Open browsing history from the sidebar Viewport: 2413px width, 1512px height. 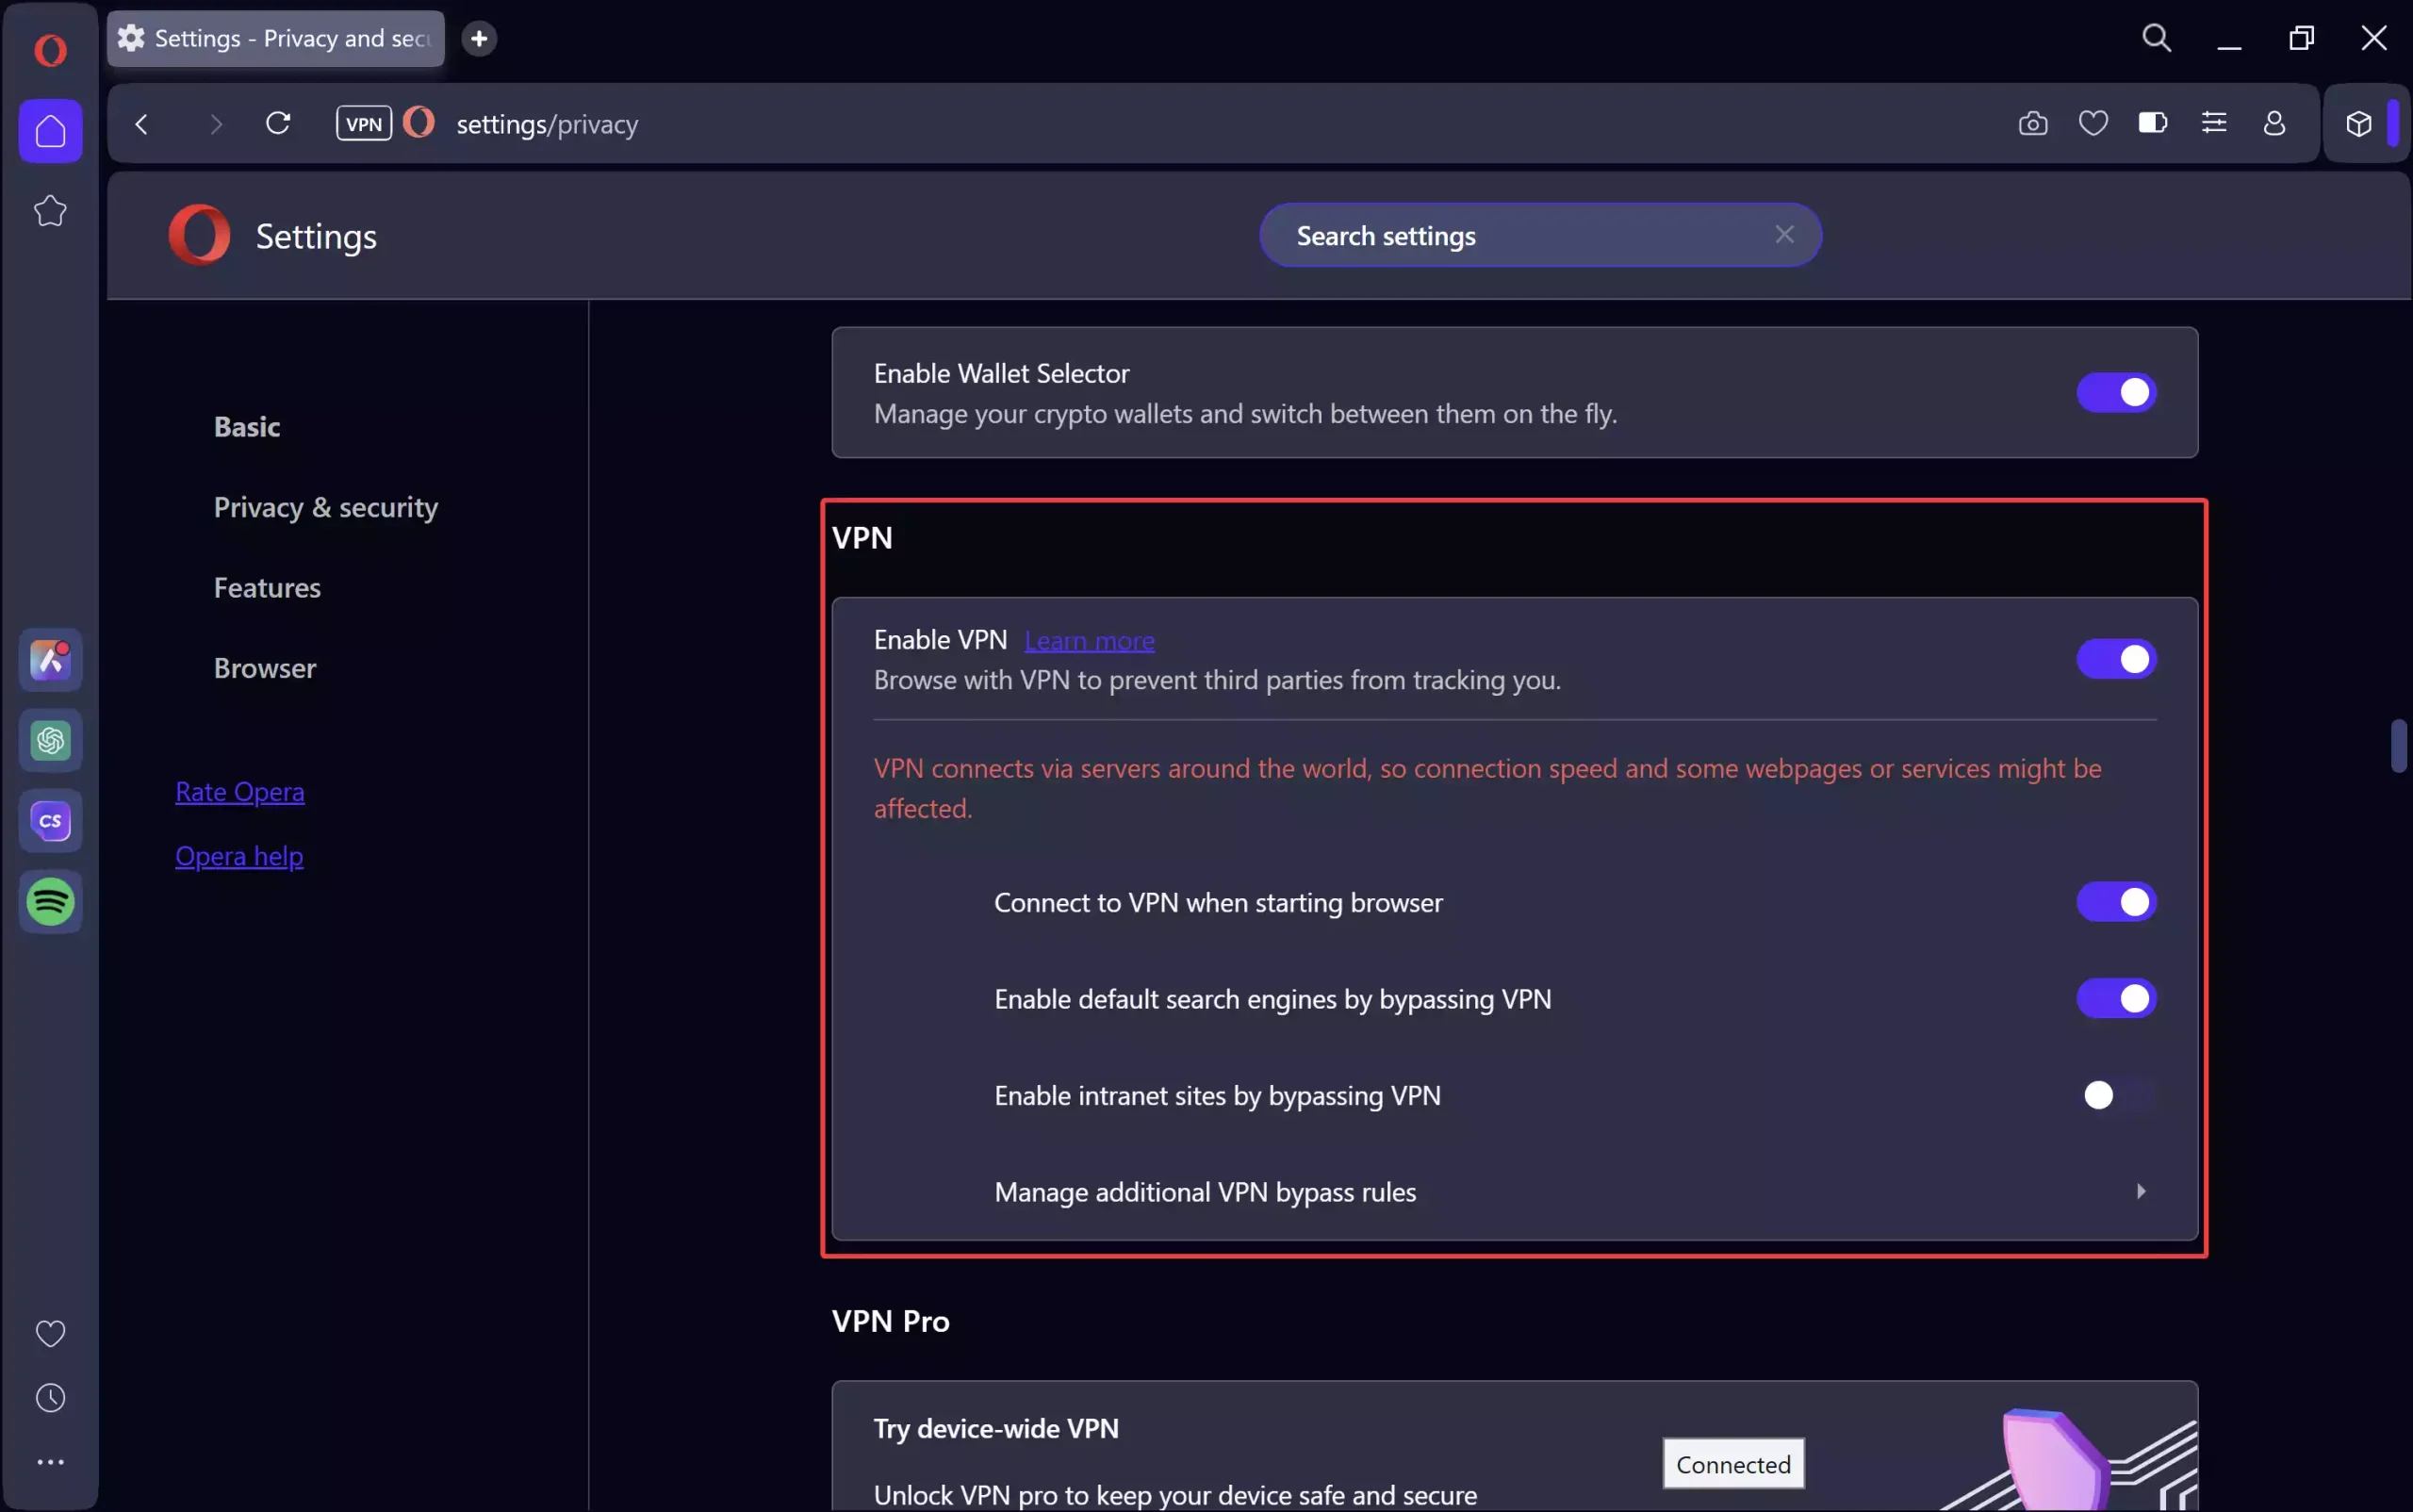(x=50, y=1397)
